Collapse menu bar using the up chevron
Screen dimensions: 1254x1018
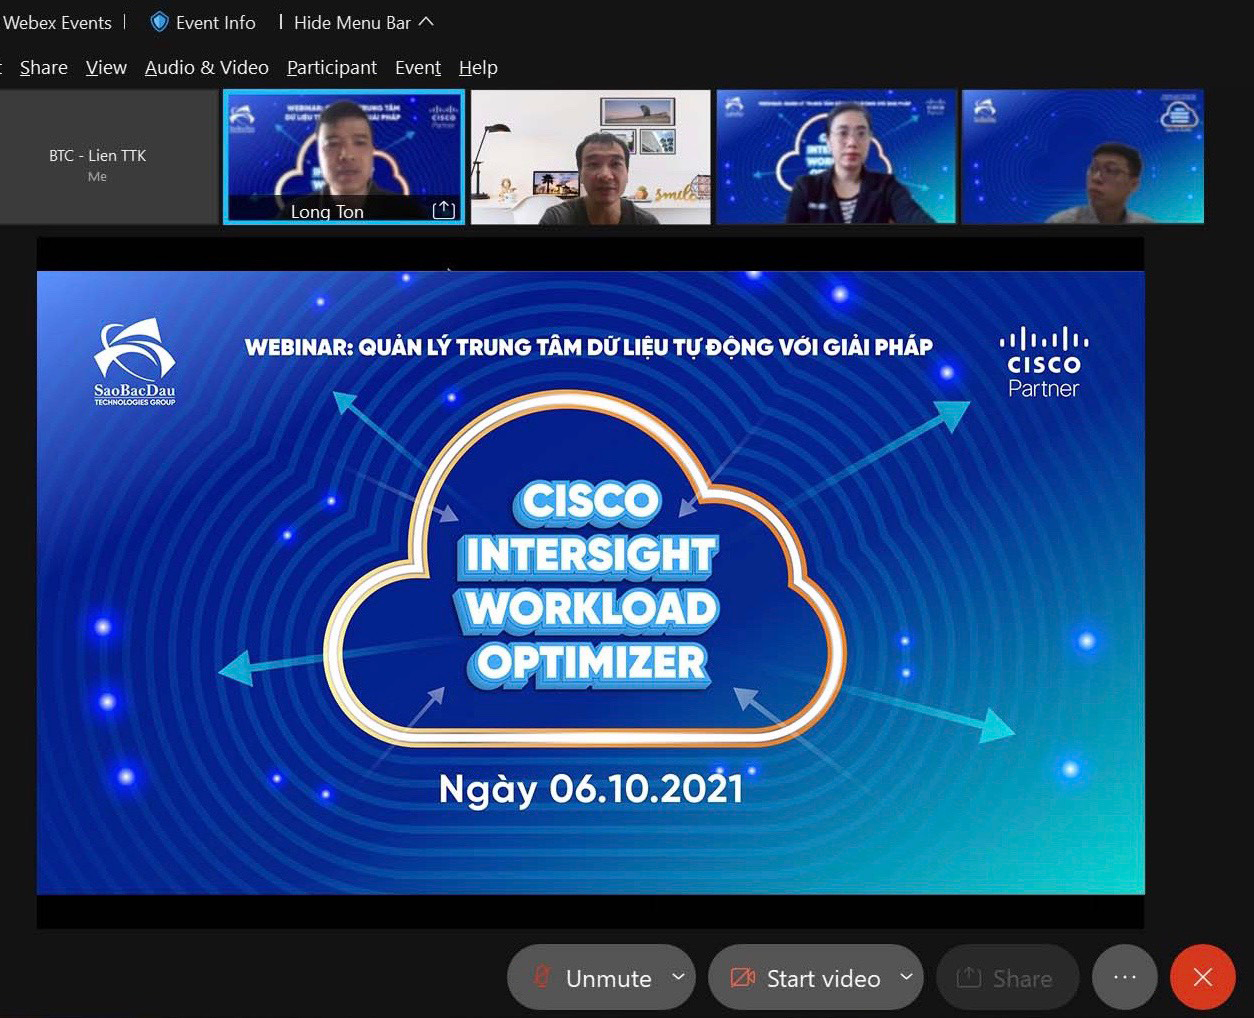click(426, 21)
